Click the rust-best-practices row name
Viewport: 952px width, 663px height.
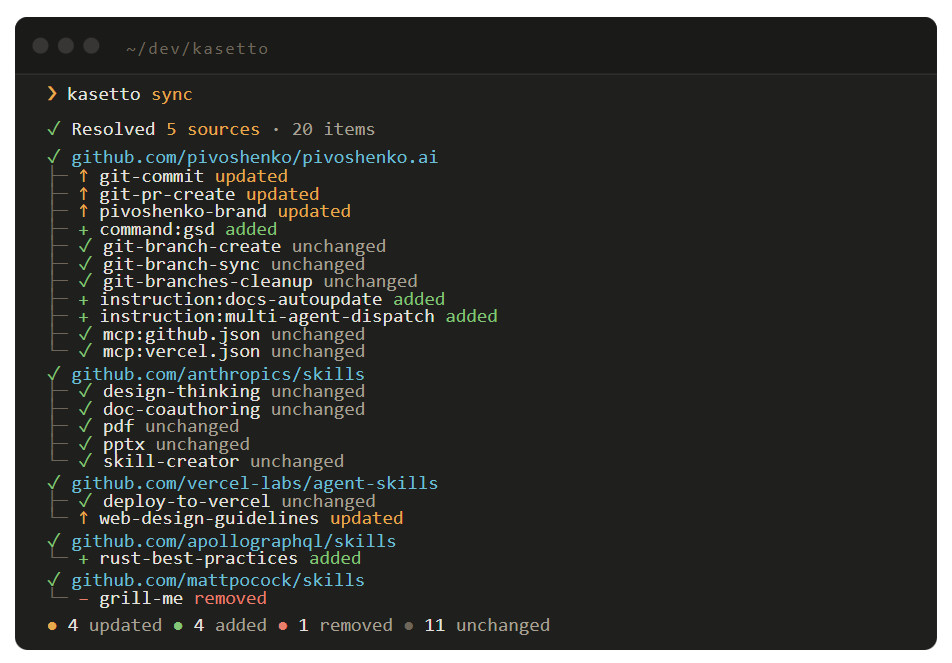tap(199, 559)
